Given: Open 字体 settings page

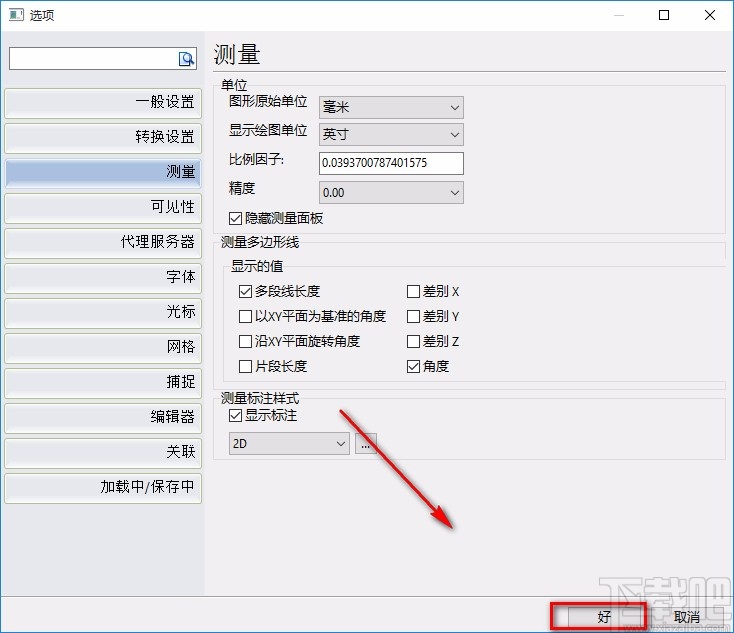Looking at the screenshot, I should [103, 278].
